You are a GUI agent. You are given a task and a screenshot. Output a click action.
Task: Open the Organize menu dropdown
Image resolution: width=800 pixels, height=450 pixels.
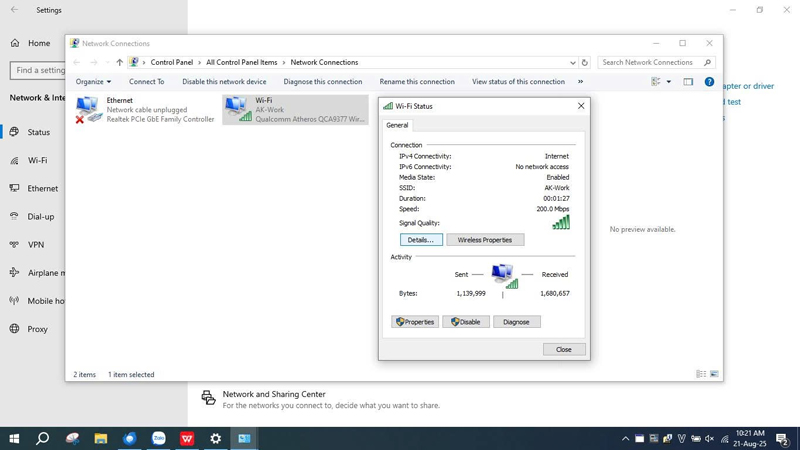[93, 82]
